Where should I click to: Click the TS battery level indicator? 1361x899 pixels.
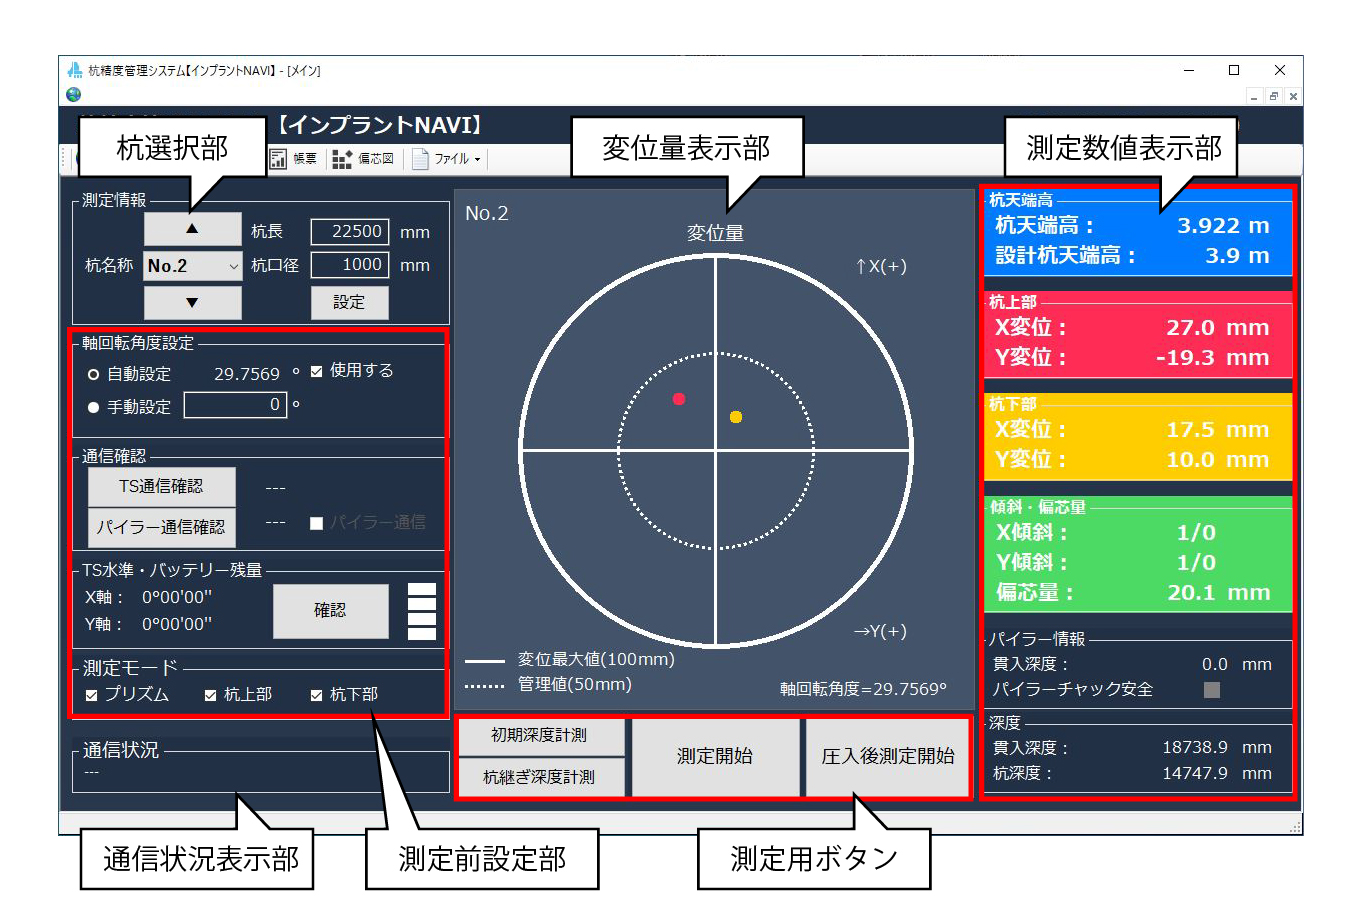pos(420,611)
